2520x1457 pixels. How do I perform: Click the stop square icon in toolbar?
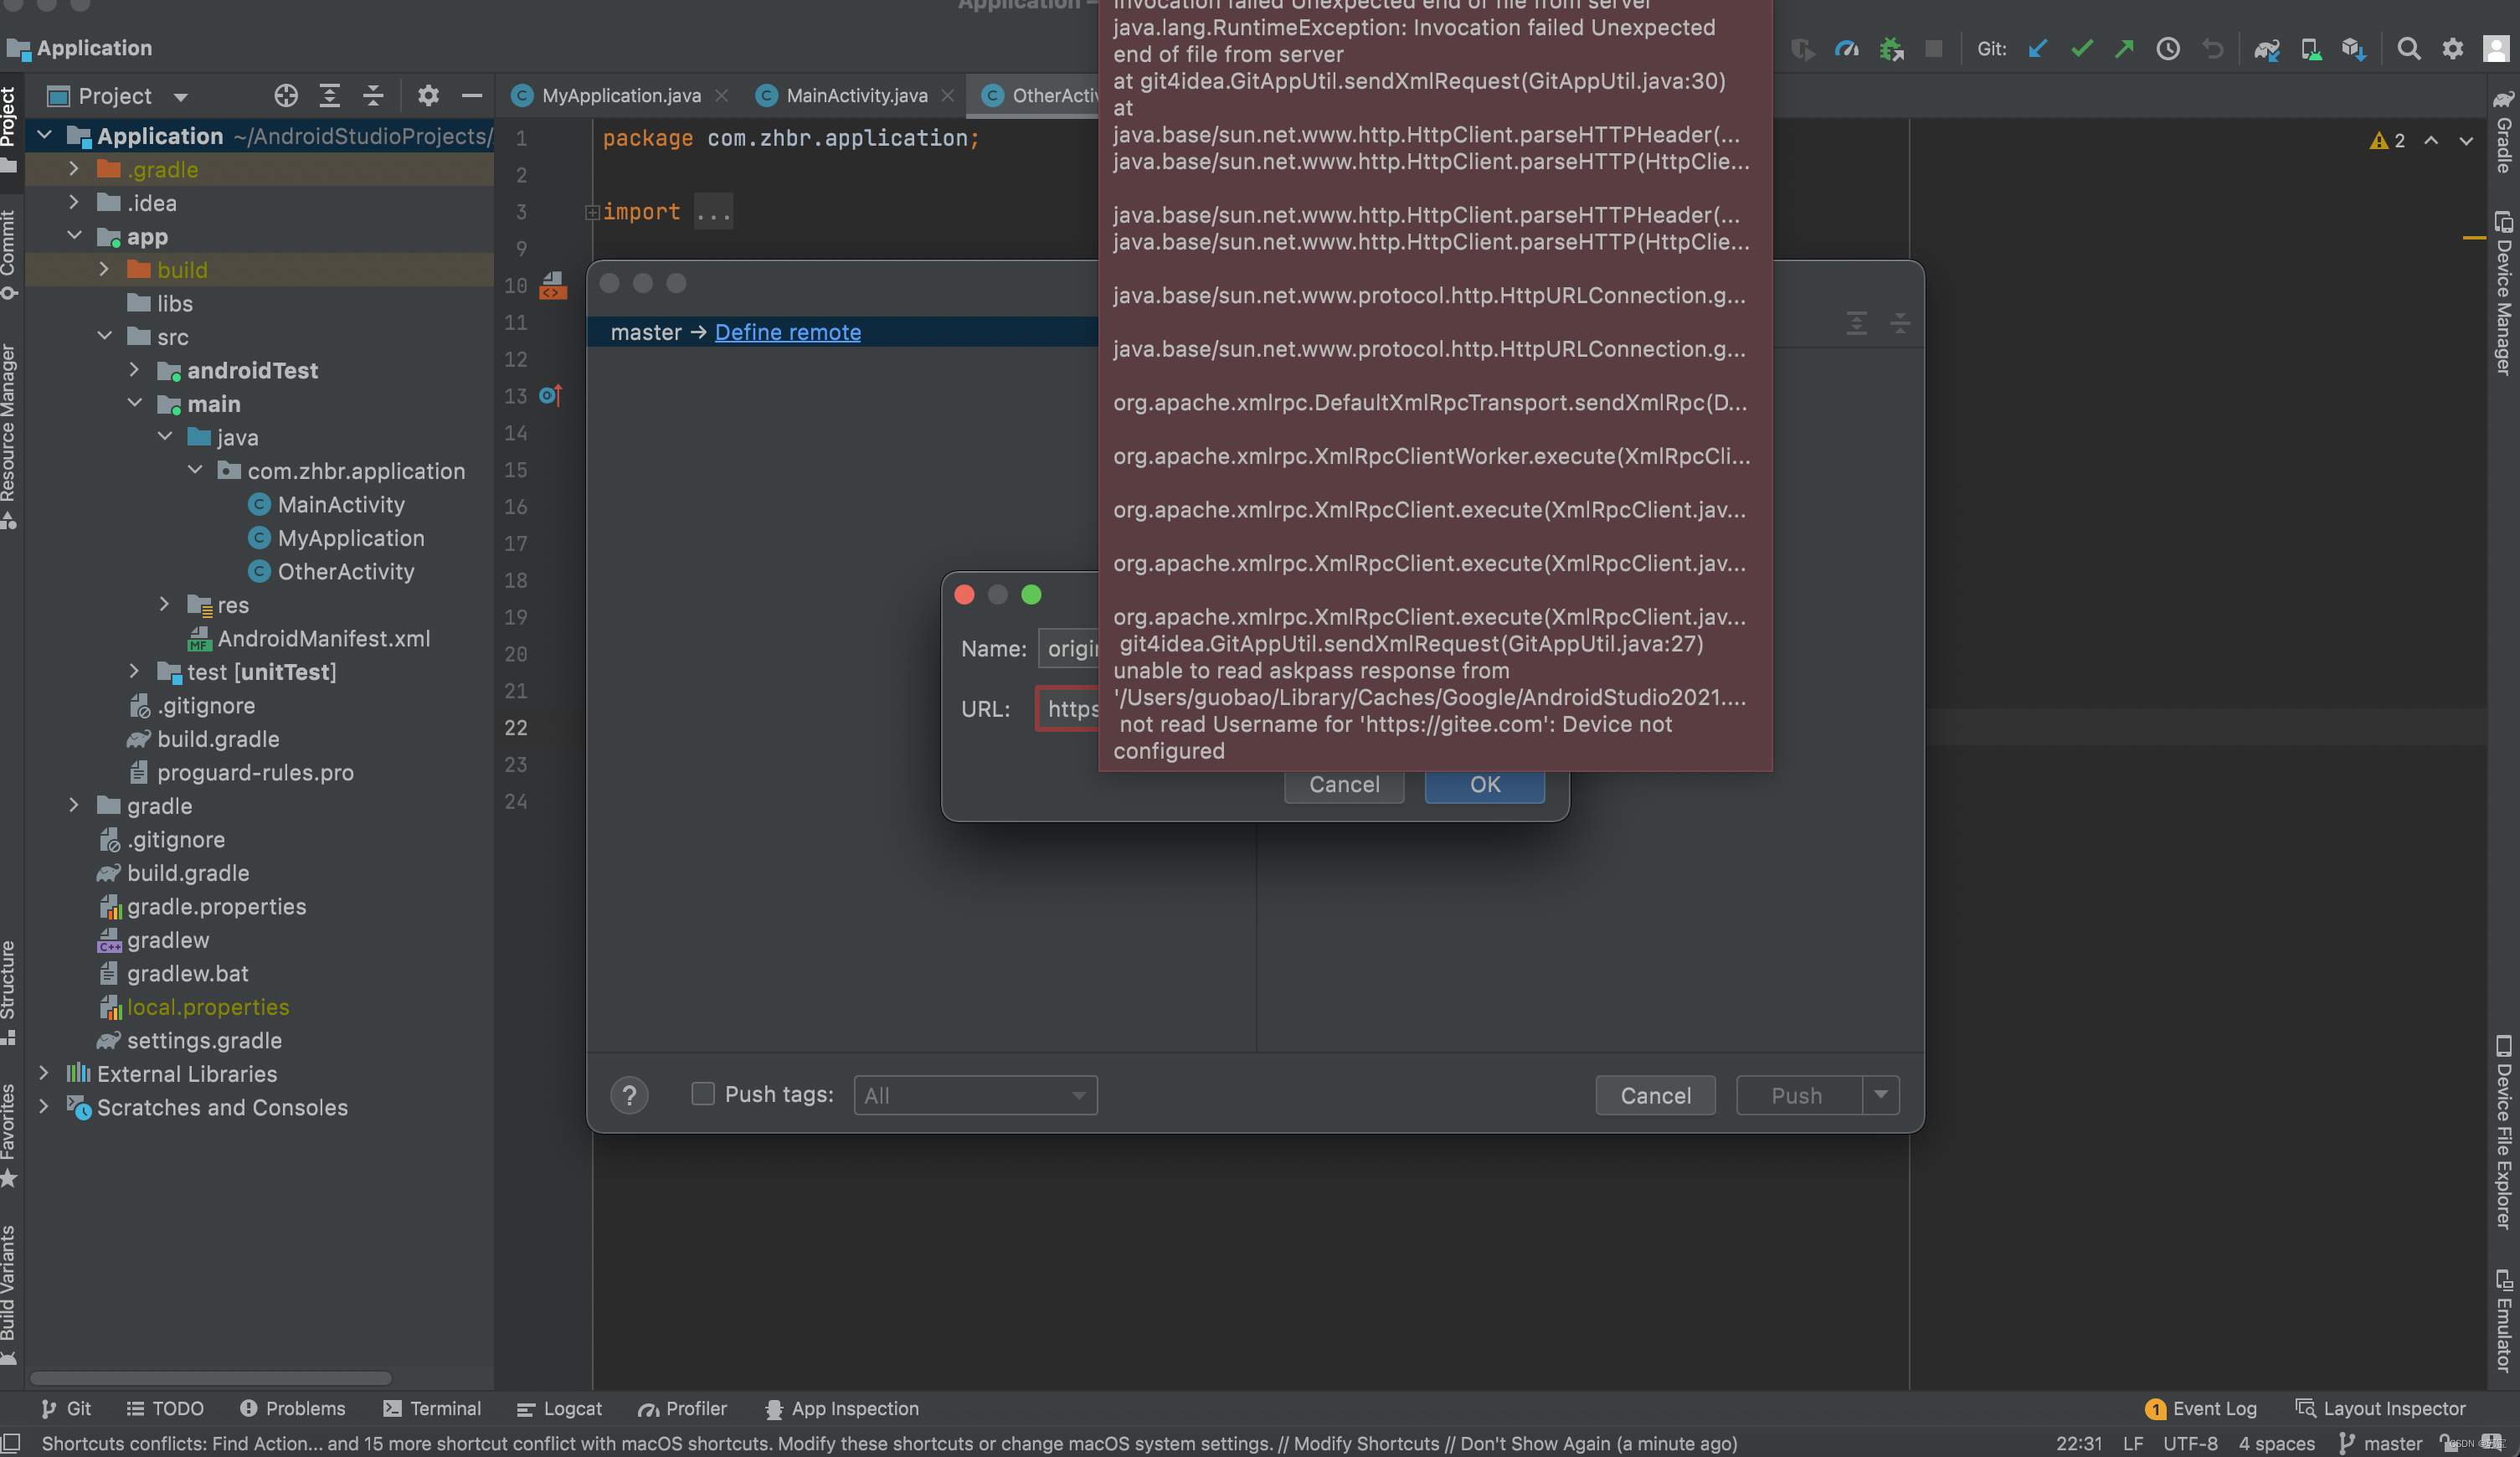(x=1934, y=49)
